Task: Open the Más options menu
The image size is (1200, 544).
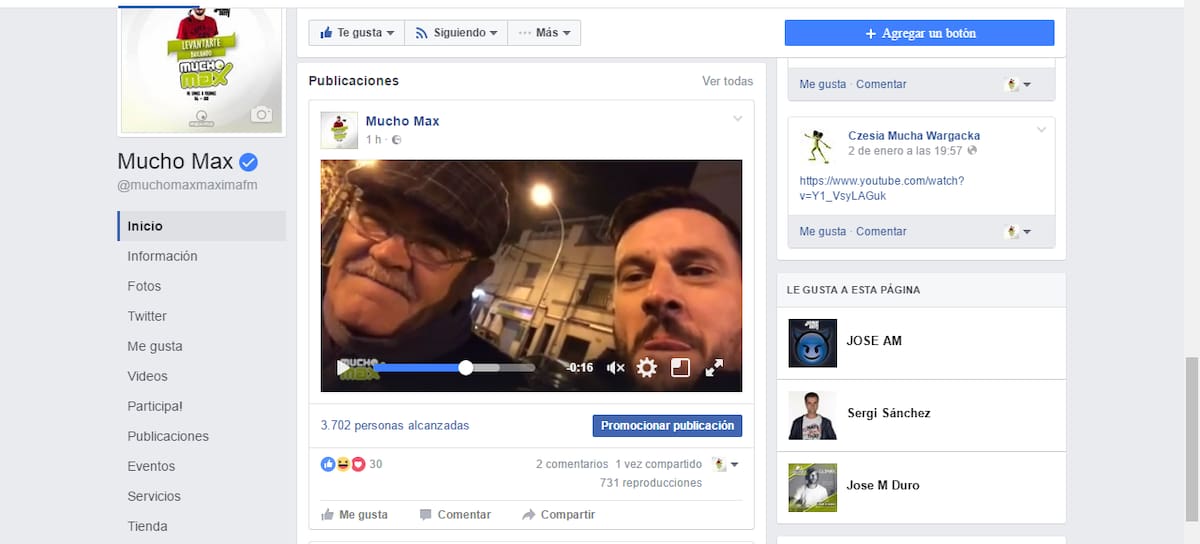Action: point(544,33)
